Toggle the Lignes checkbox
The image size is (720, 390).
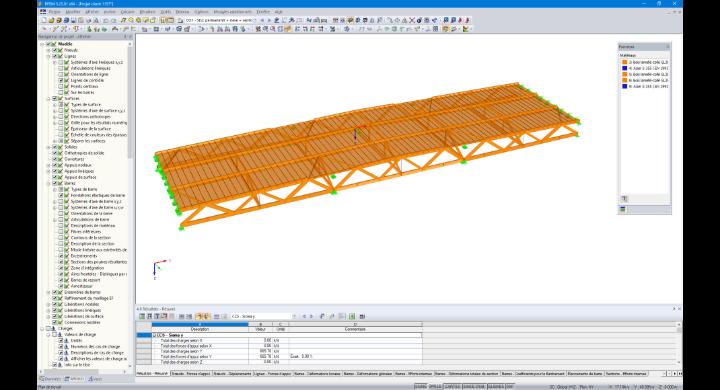(x=55, y=56)
